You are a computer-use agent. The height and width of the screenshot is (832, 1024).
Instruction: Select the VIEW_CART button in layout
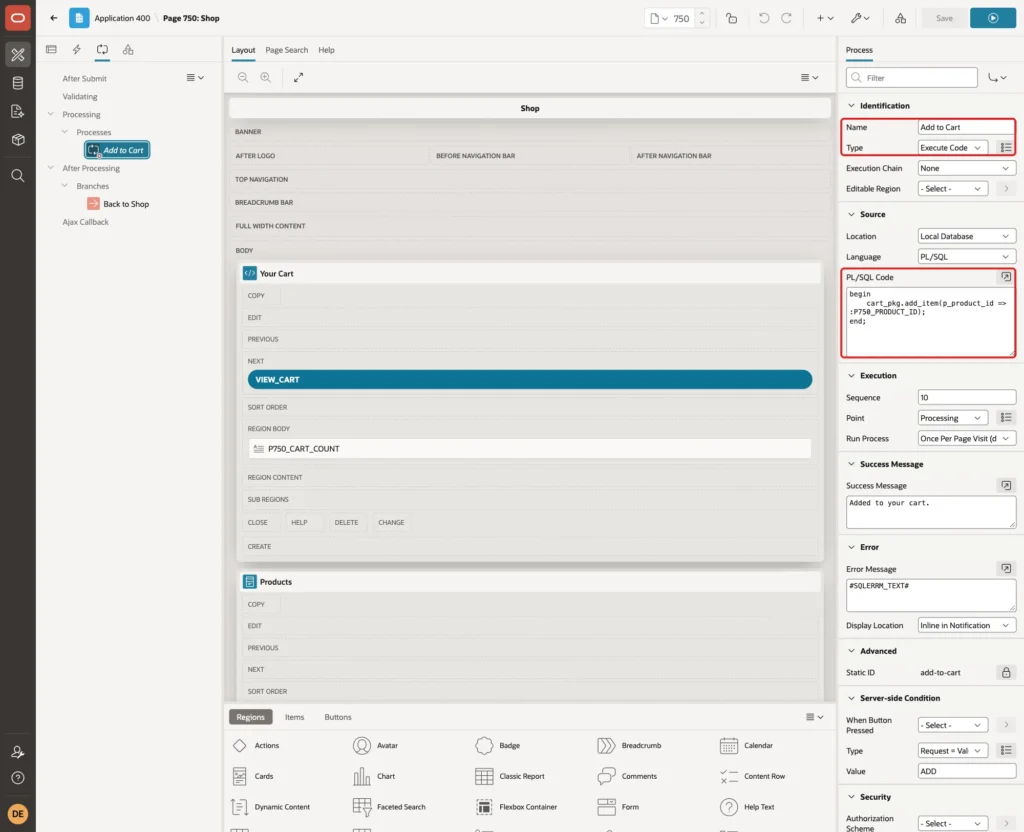coord(530,379)
